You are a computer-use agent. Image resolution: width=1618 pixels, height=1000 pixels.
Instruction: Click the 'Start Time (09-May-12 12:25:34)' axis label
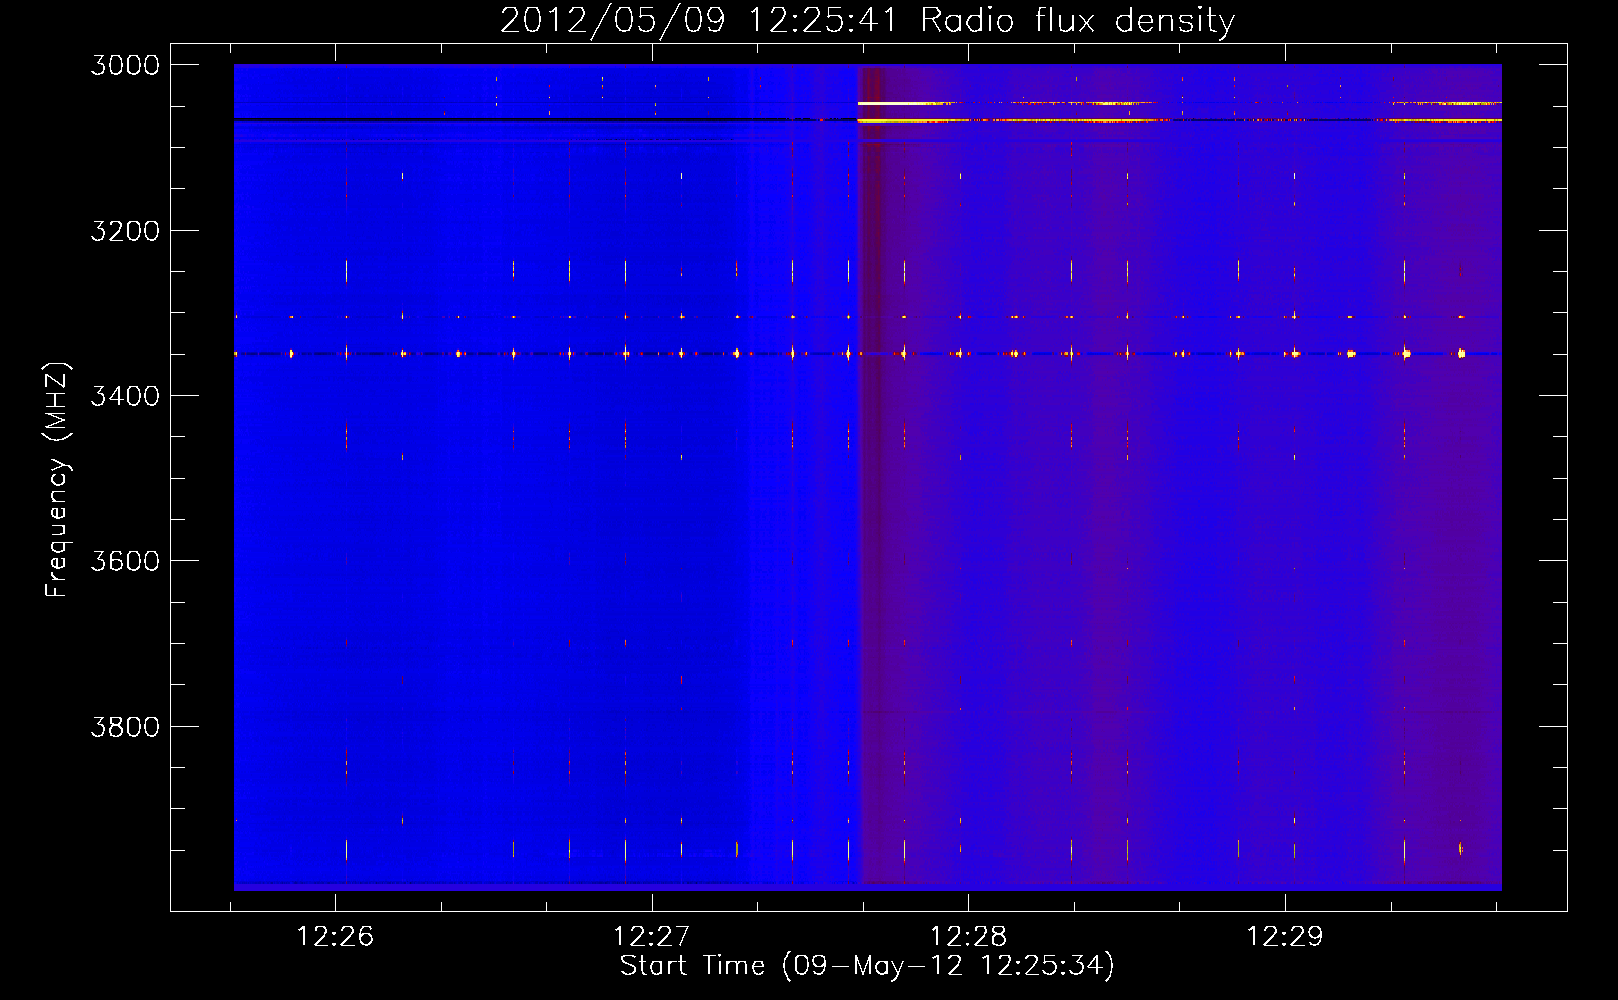click(867, 966)
